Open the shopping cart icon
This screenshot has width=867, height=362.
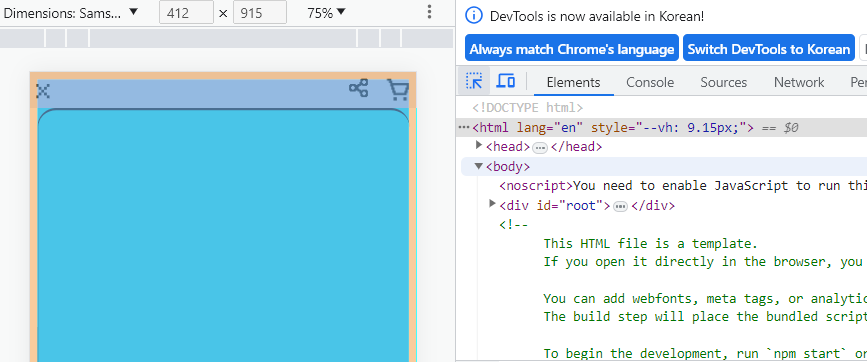point(398,90)
